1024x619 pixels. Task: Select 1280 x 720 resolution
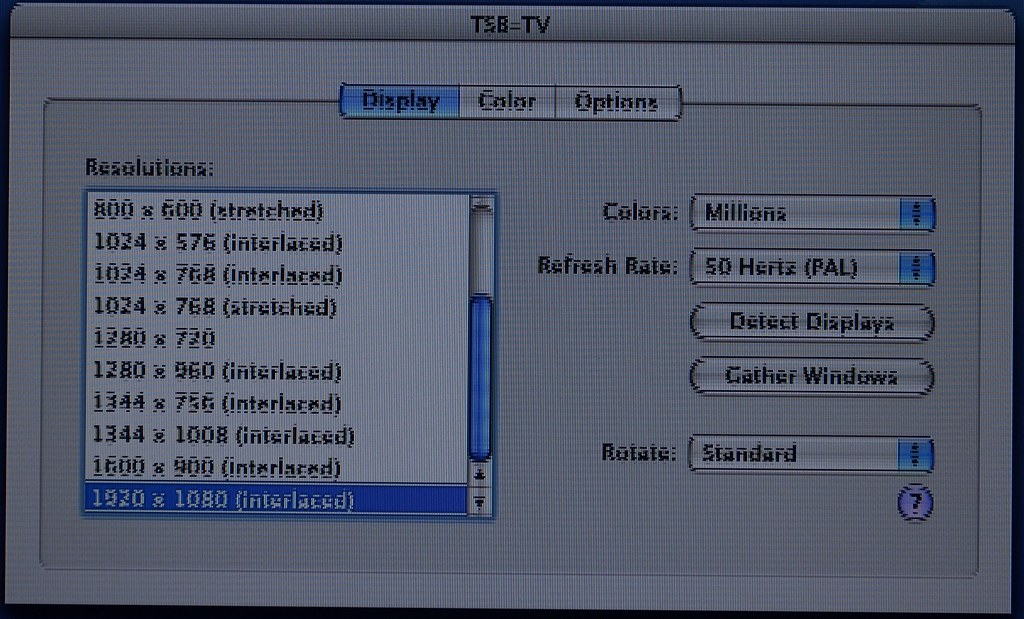277,338
